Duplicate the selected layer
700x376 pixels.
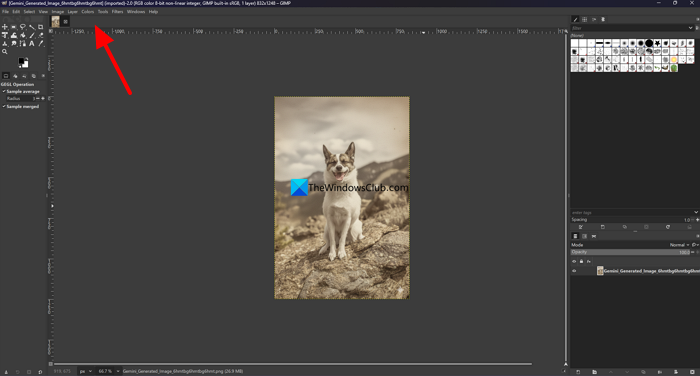coord(643,372)
